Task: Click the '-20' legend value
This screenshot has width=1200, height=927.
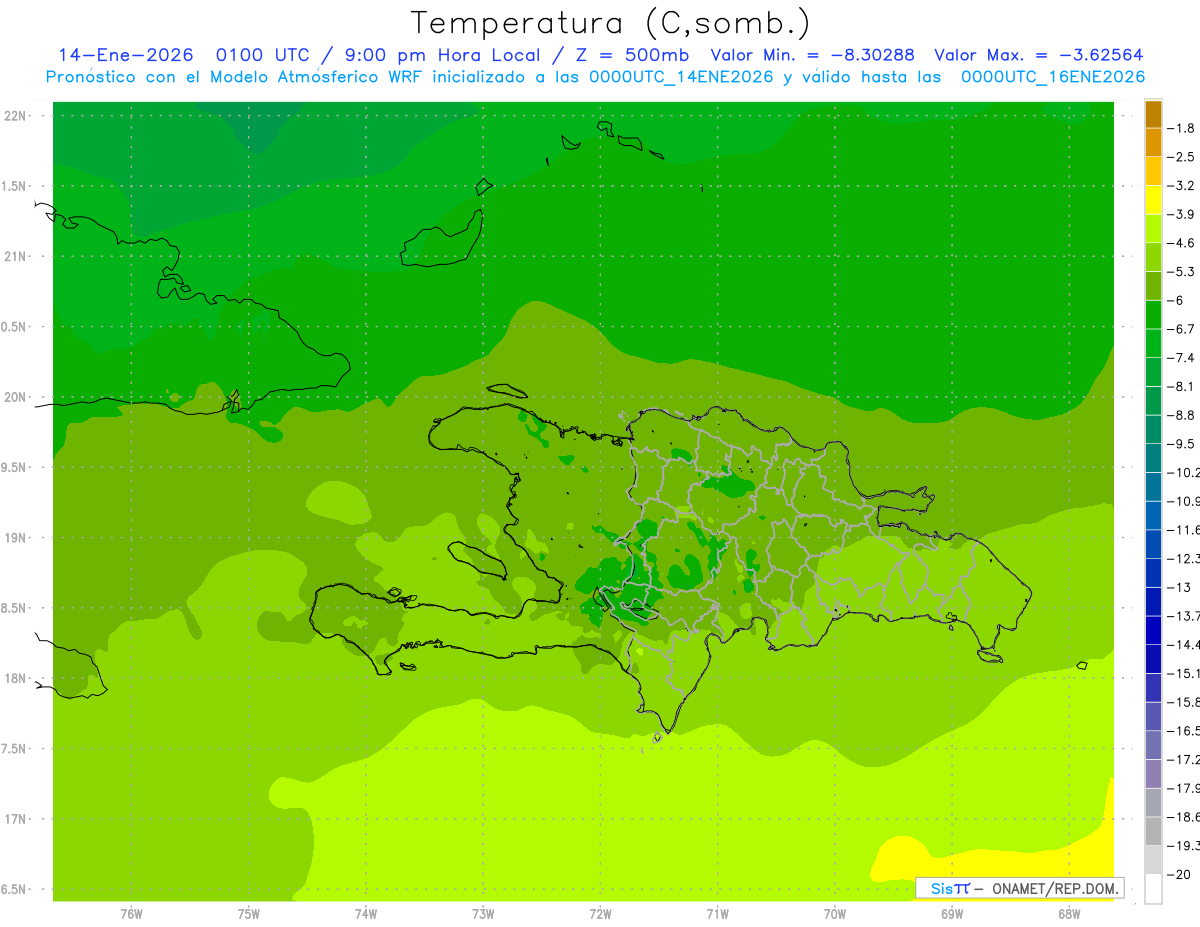Action: pyautogui.click(x=1179, y=874)
